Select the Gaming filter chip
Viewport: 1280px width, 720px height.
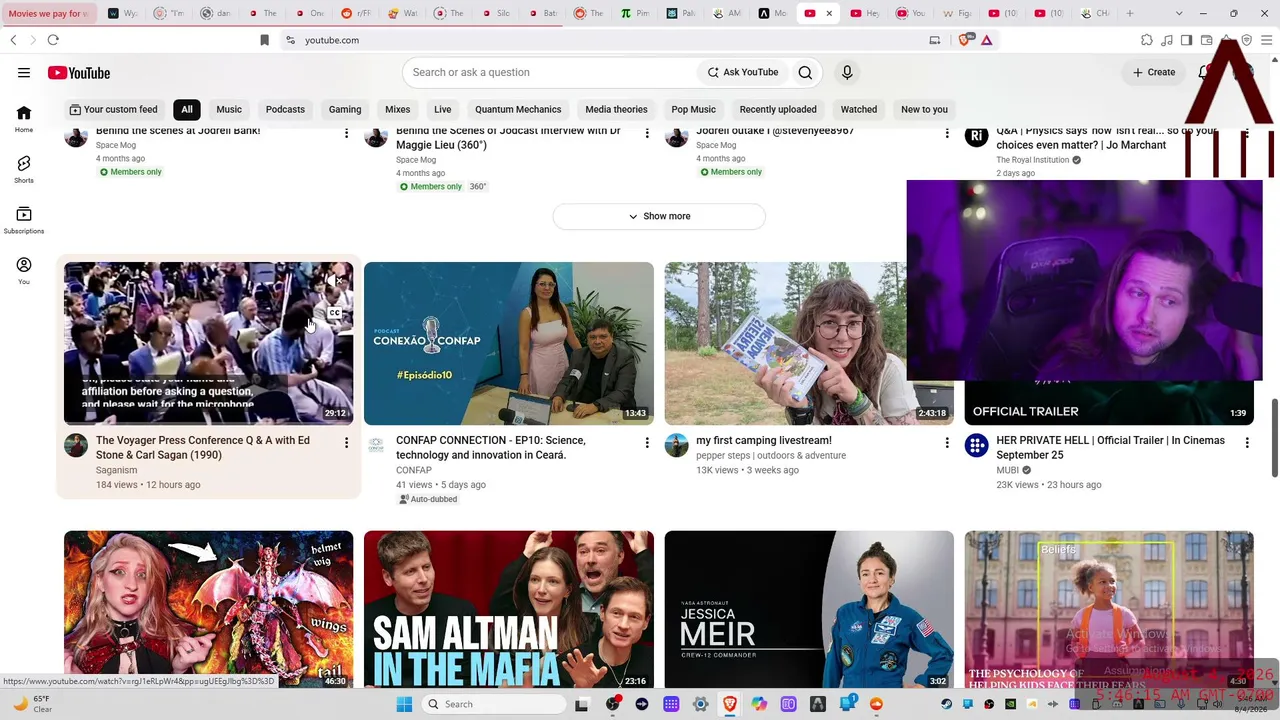tap(345, 109)
